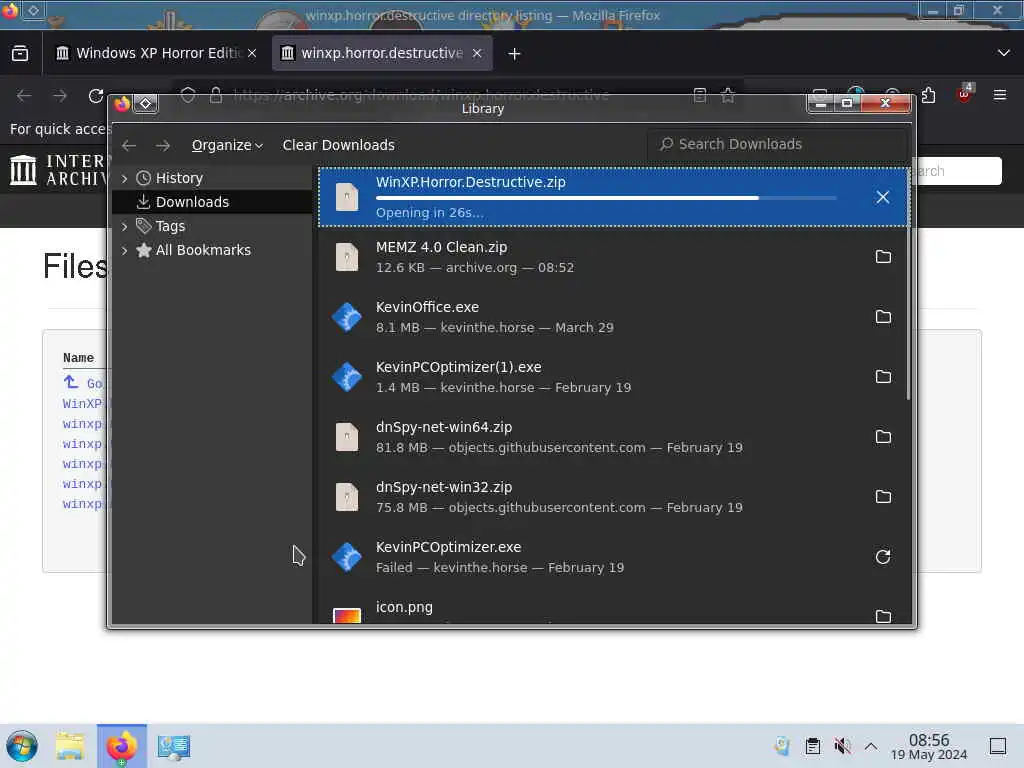1024x768 pixels.
Task: Open folder for dnSpy-net-win32.zip
Action: coord(883,497)
